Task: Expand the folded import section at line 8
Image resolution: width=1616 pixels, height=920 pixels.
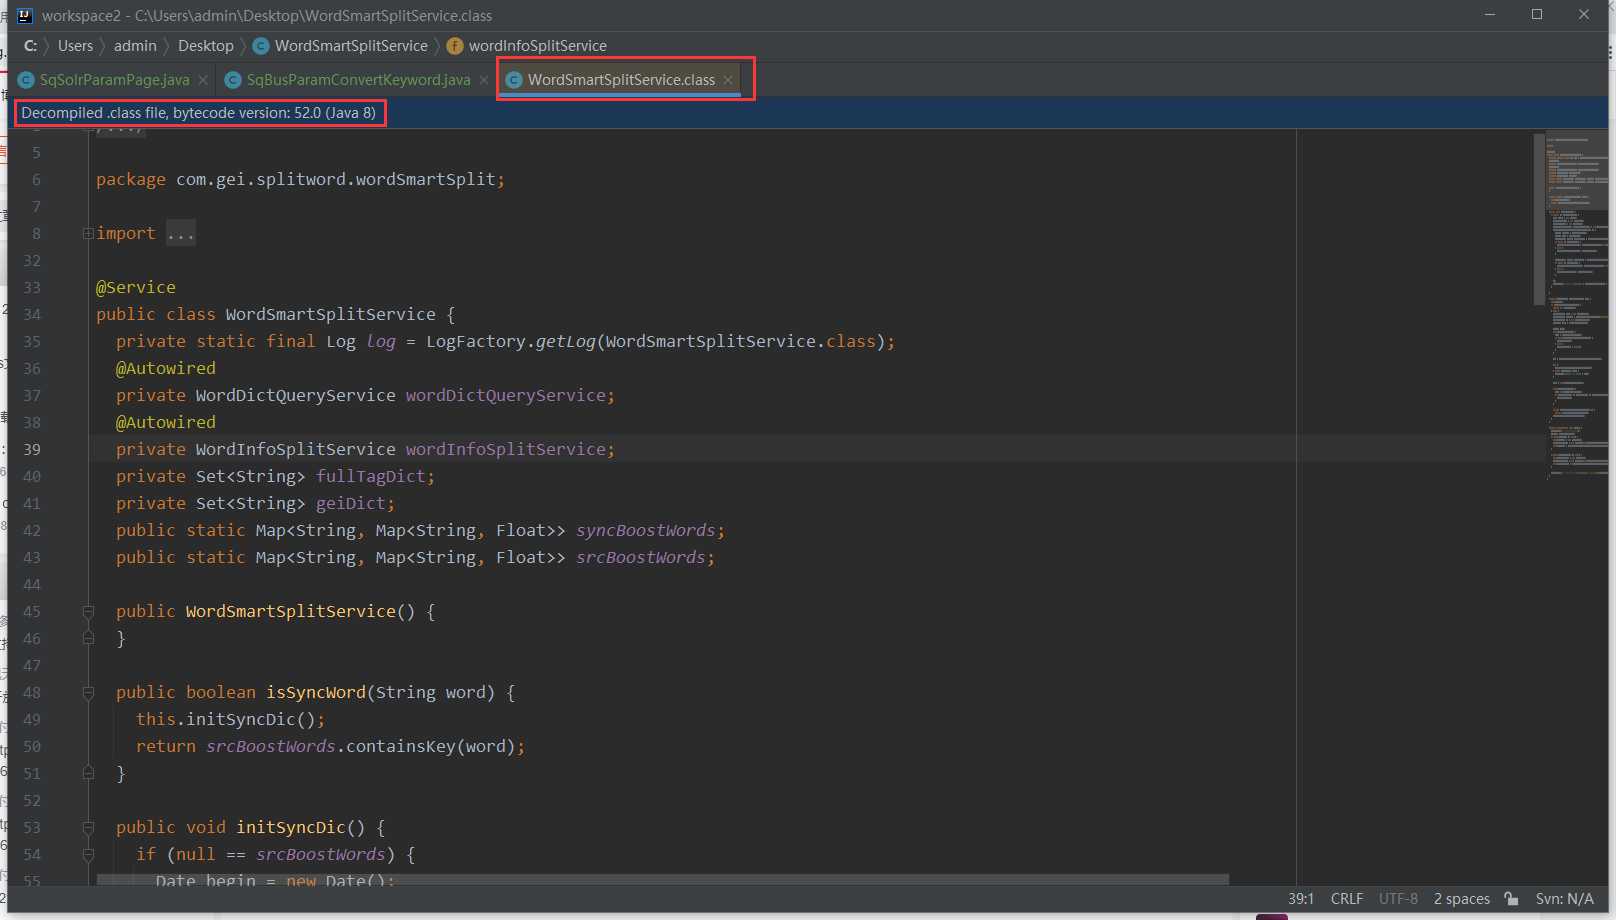Action: click(88, 233)
